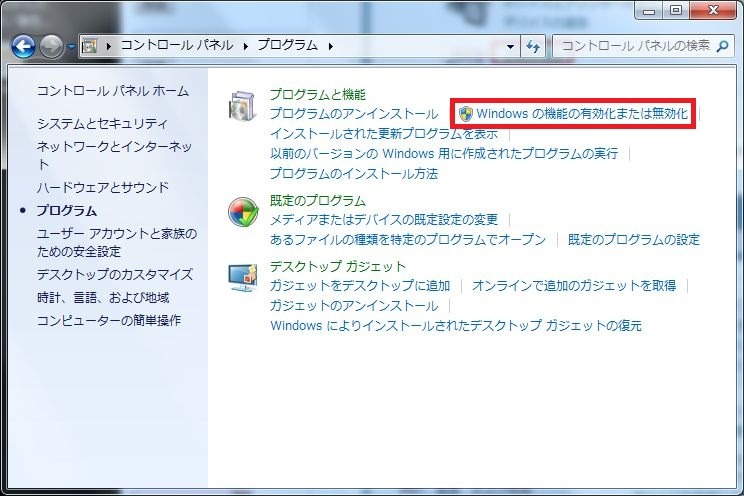Expand the arrow after プログラム breadcrumb
Viewport: 744px width, 496px height.
pos(330,46)
